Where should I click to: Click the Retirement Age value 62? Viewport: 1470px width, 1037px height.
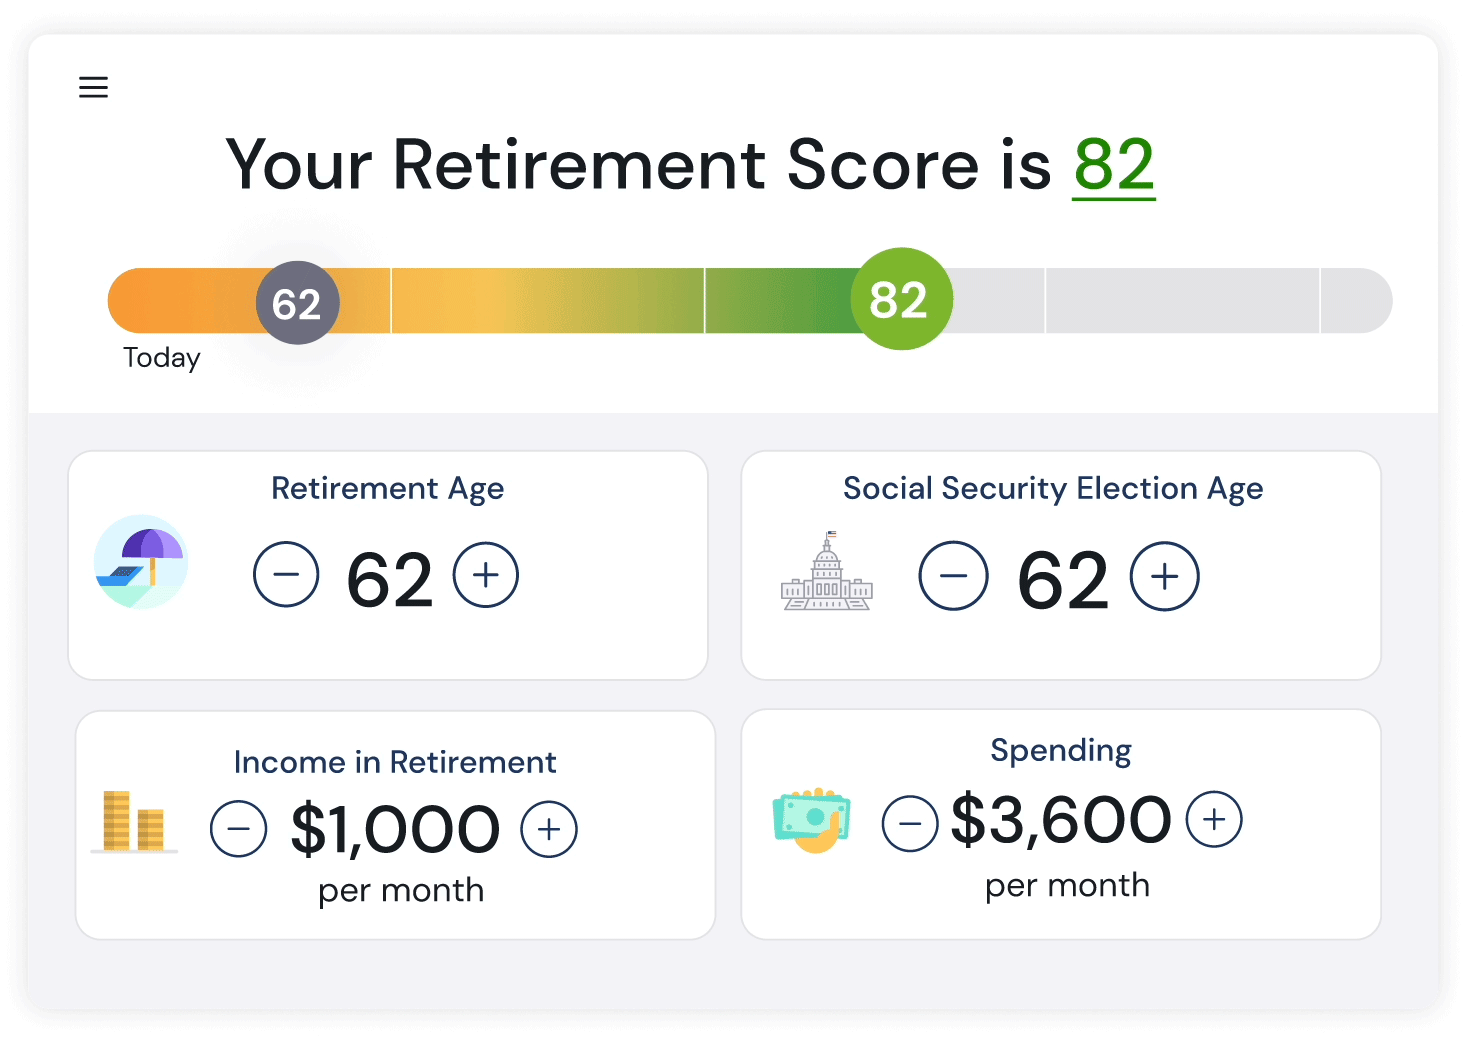pyautogui.click(x=389, y=580)
